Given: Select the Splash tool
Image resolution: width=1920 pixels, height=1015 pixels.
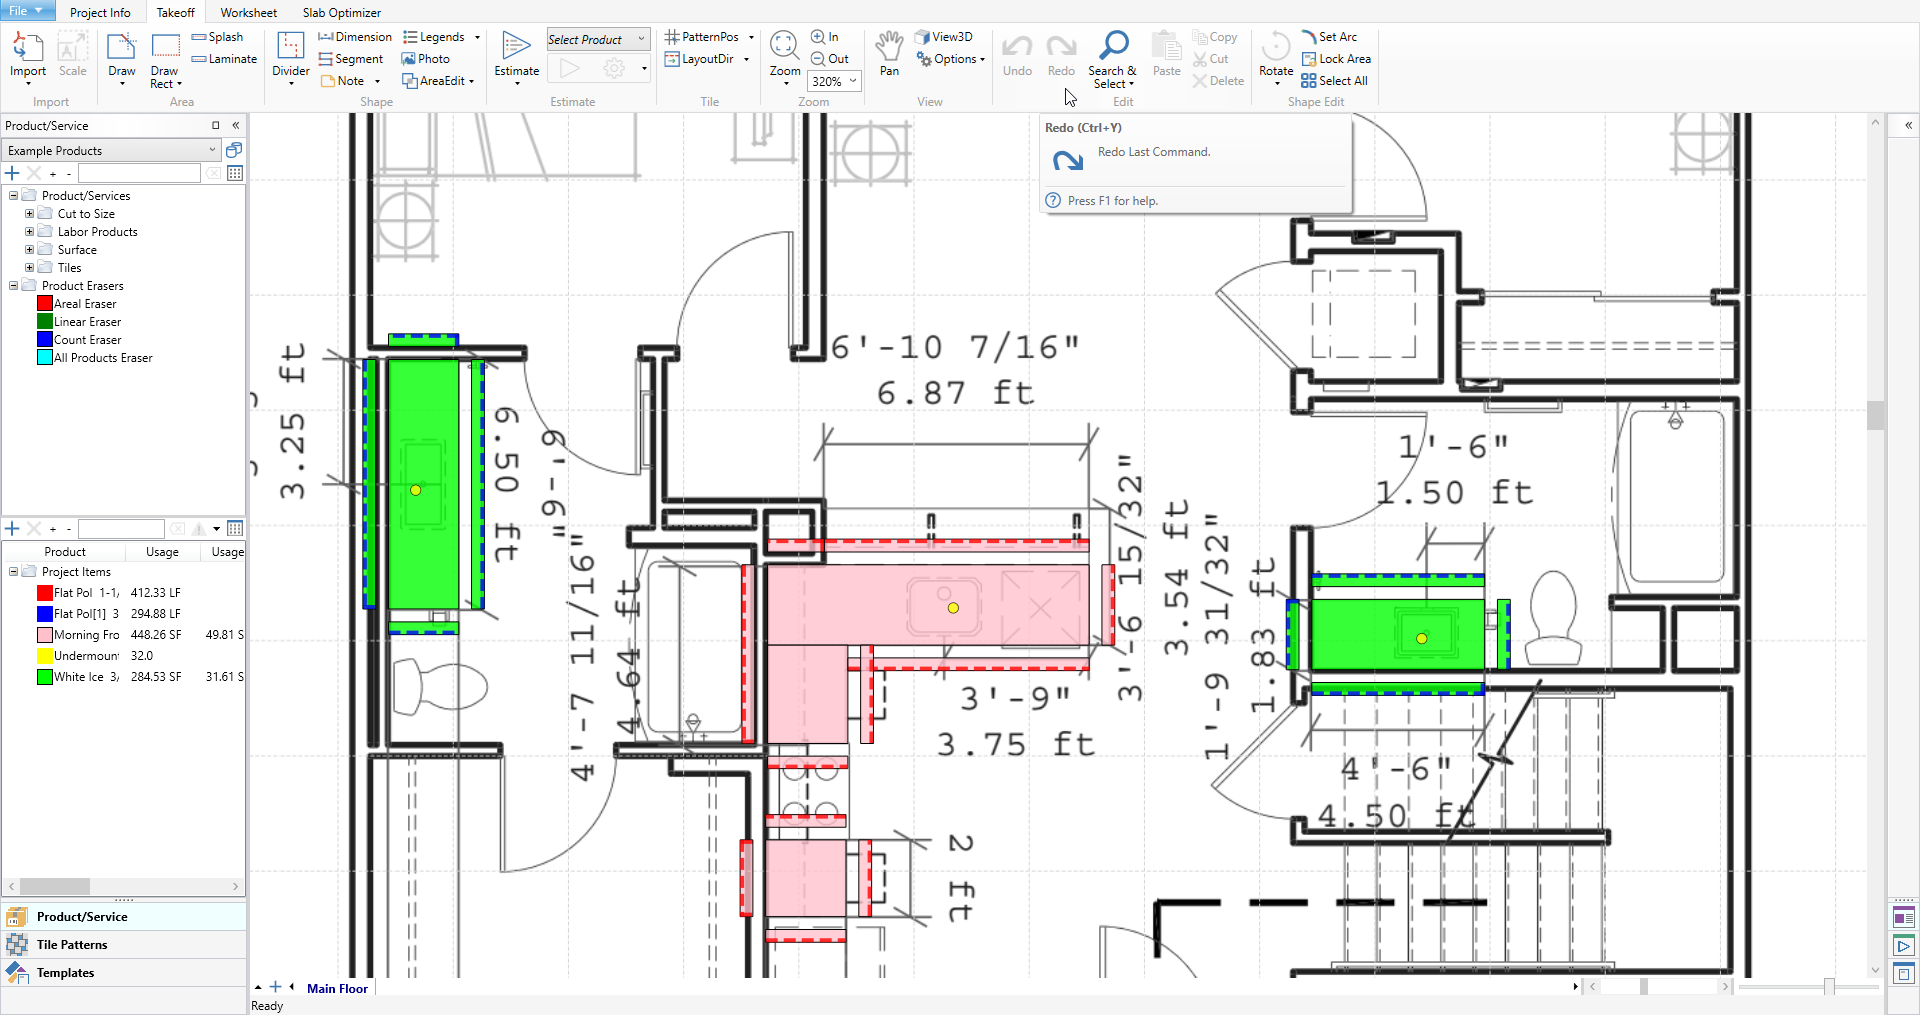Looking at the screenshot, I should click(x=218, y=36).
